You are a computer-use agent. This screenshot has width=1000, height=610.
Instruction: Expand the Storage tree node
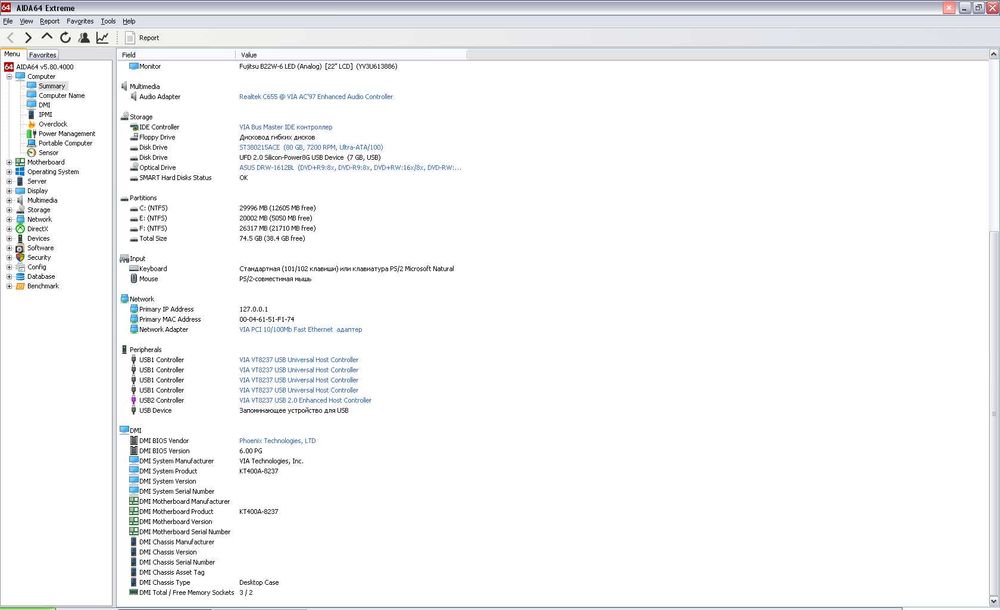(x=9, y=210)
